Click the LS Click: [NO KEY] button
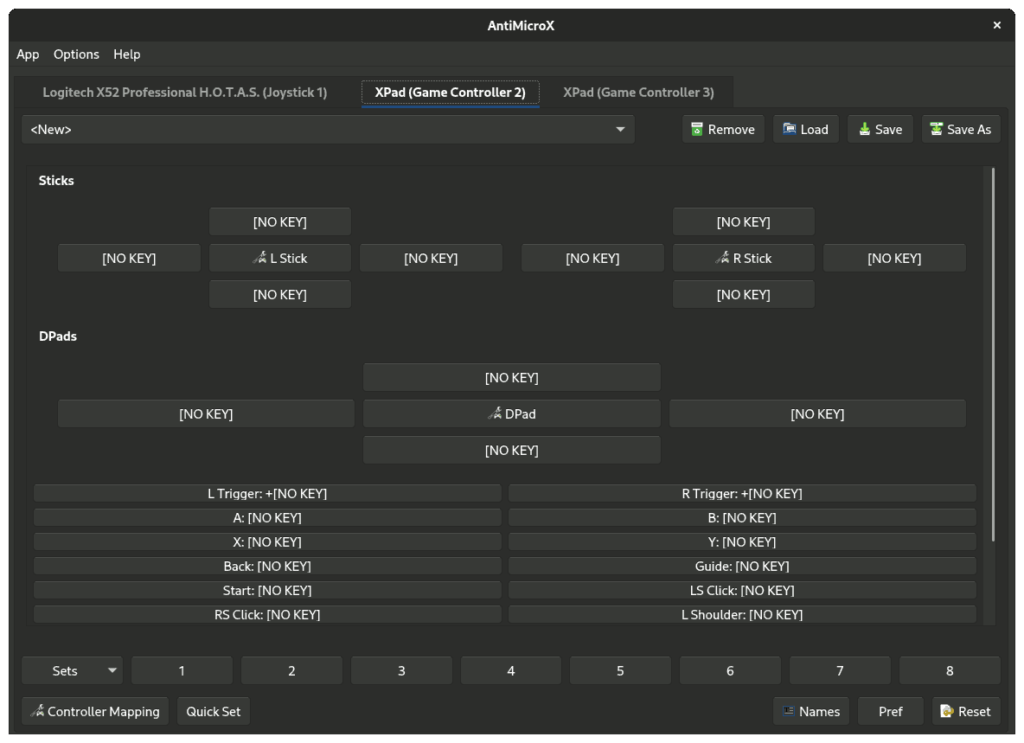The height and width of the screenshot is (743, 1024). [x=742, y=590]
